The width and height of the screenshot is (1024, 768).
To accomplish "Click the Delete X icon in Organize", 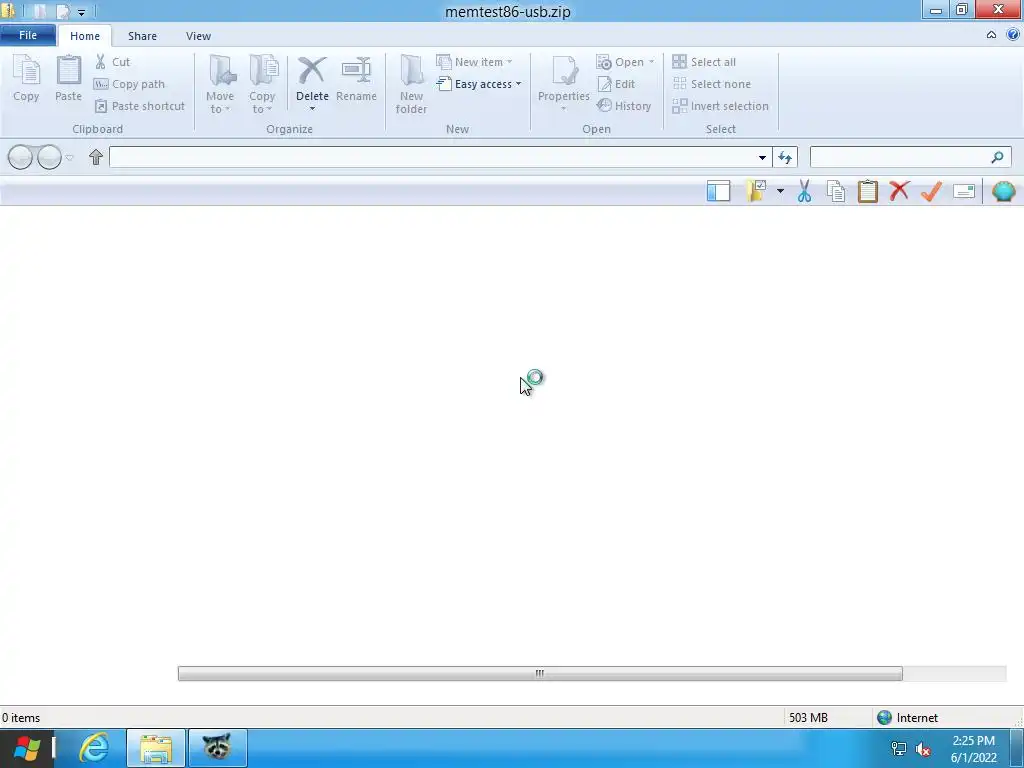I will pos(312,71).
